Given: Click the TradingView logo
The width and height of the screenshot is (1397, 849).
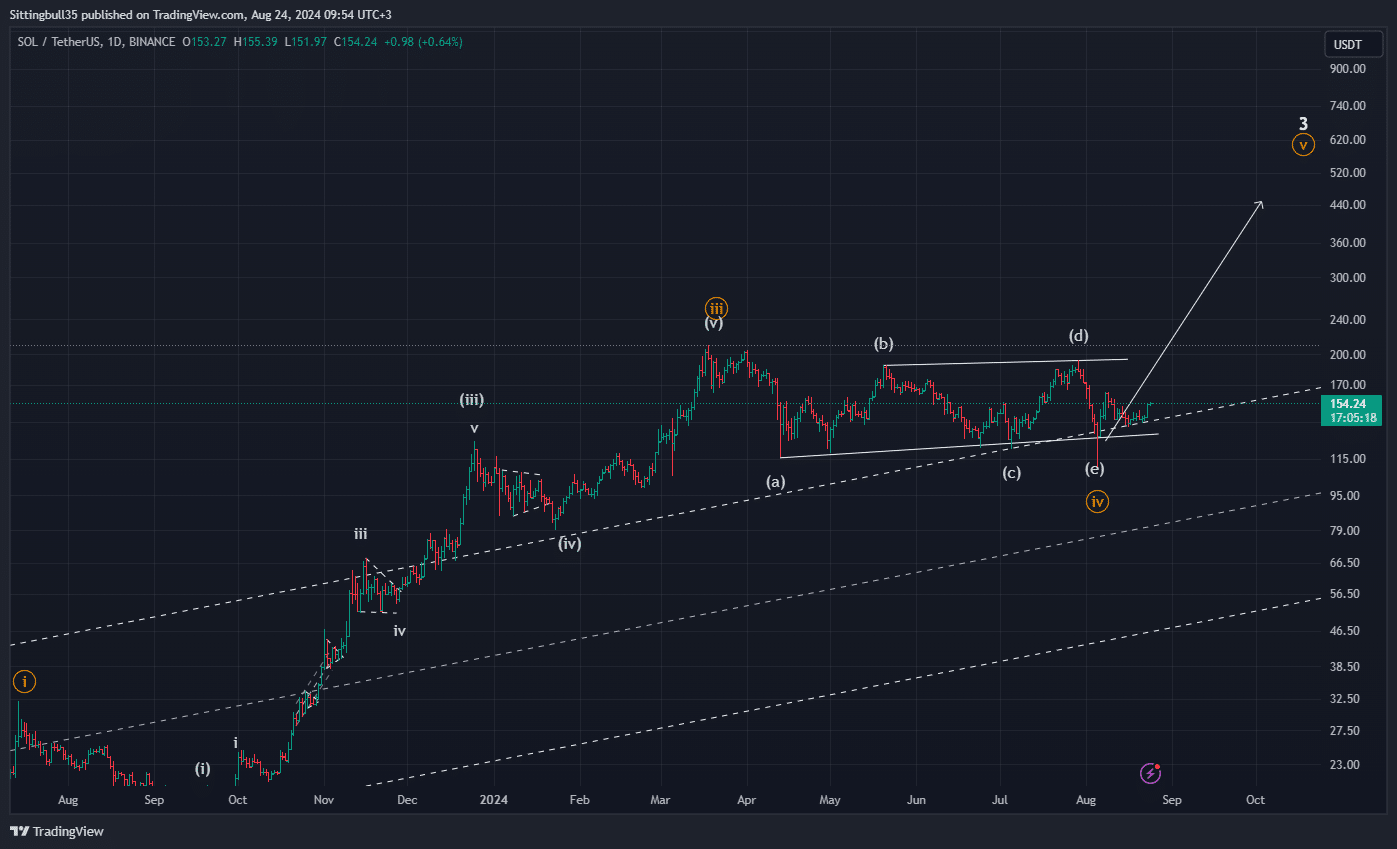Looking at the screenshot, I should point(57,831).
